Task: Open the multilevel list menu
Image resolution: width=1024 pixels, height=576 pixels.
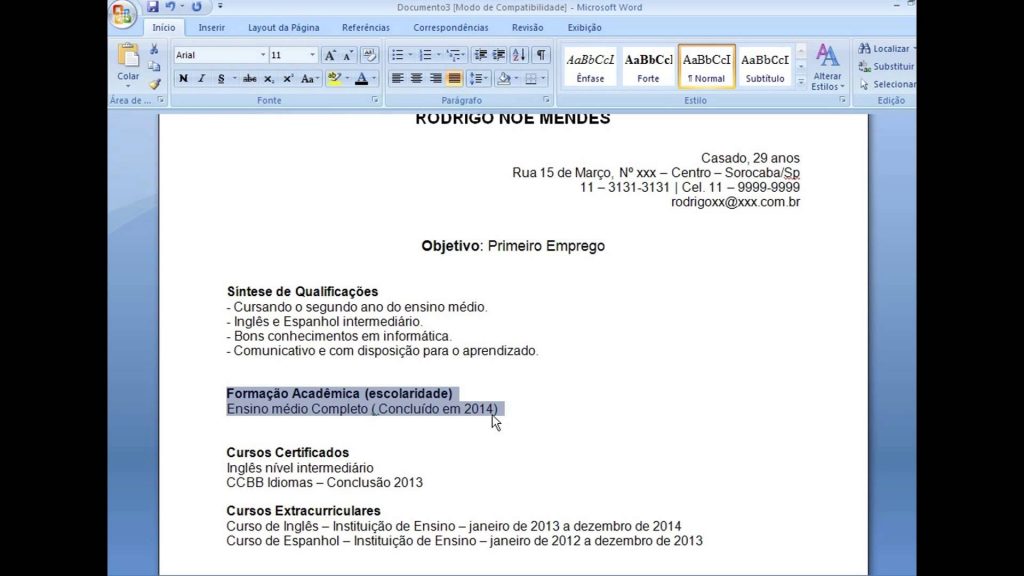Action: (x=455, y=55)
